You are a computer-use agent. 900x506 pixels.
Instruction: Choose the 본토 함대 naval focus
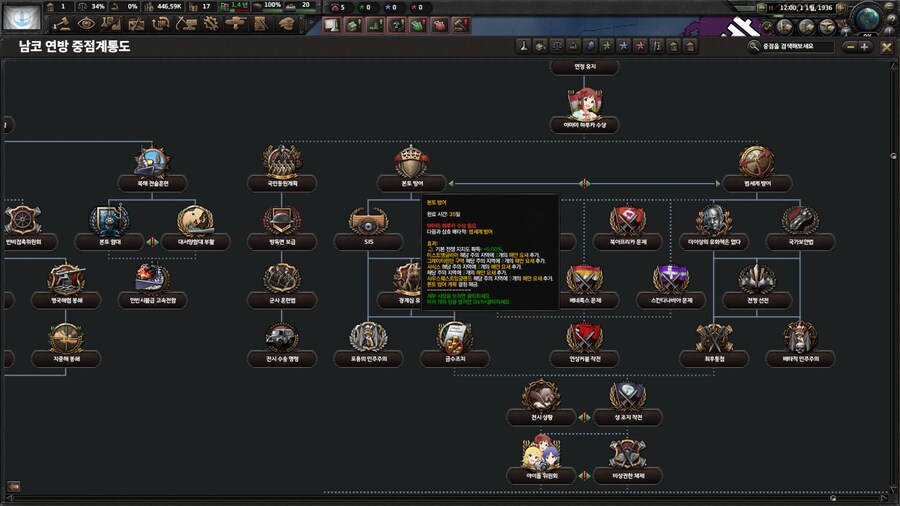(x=109, y=223)
